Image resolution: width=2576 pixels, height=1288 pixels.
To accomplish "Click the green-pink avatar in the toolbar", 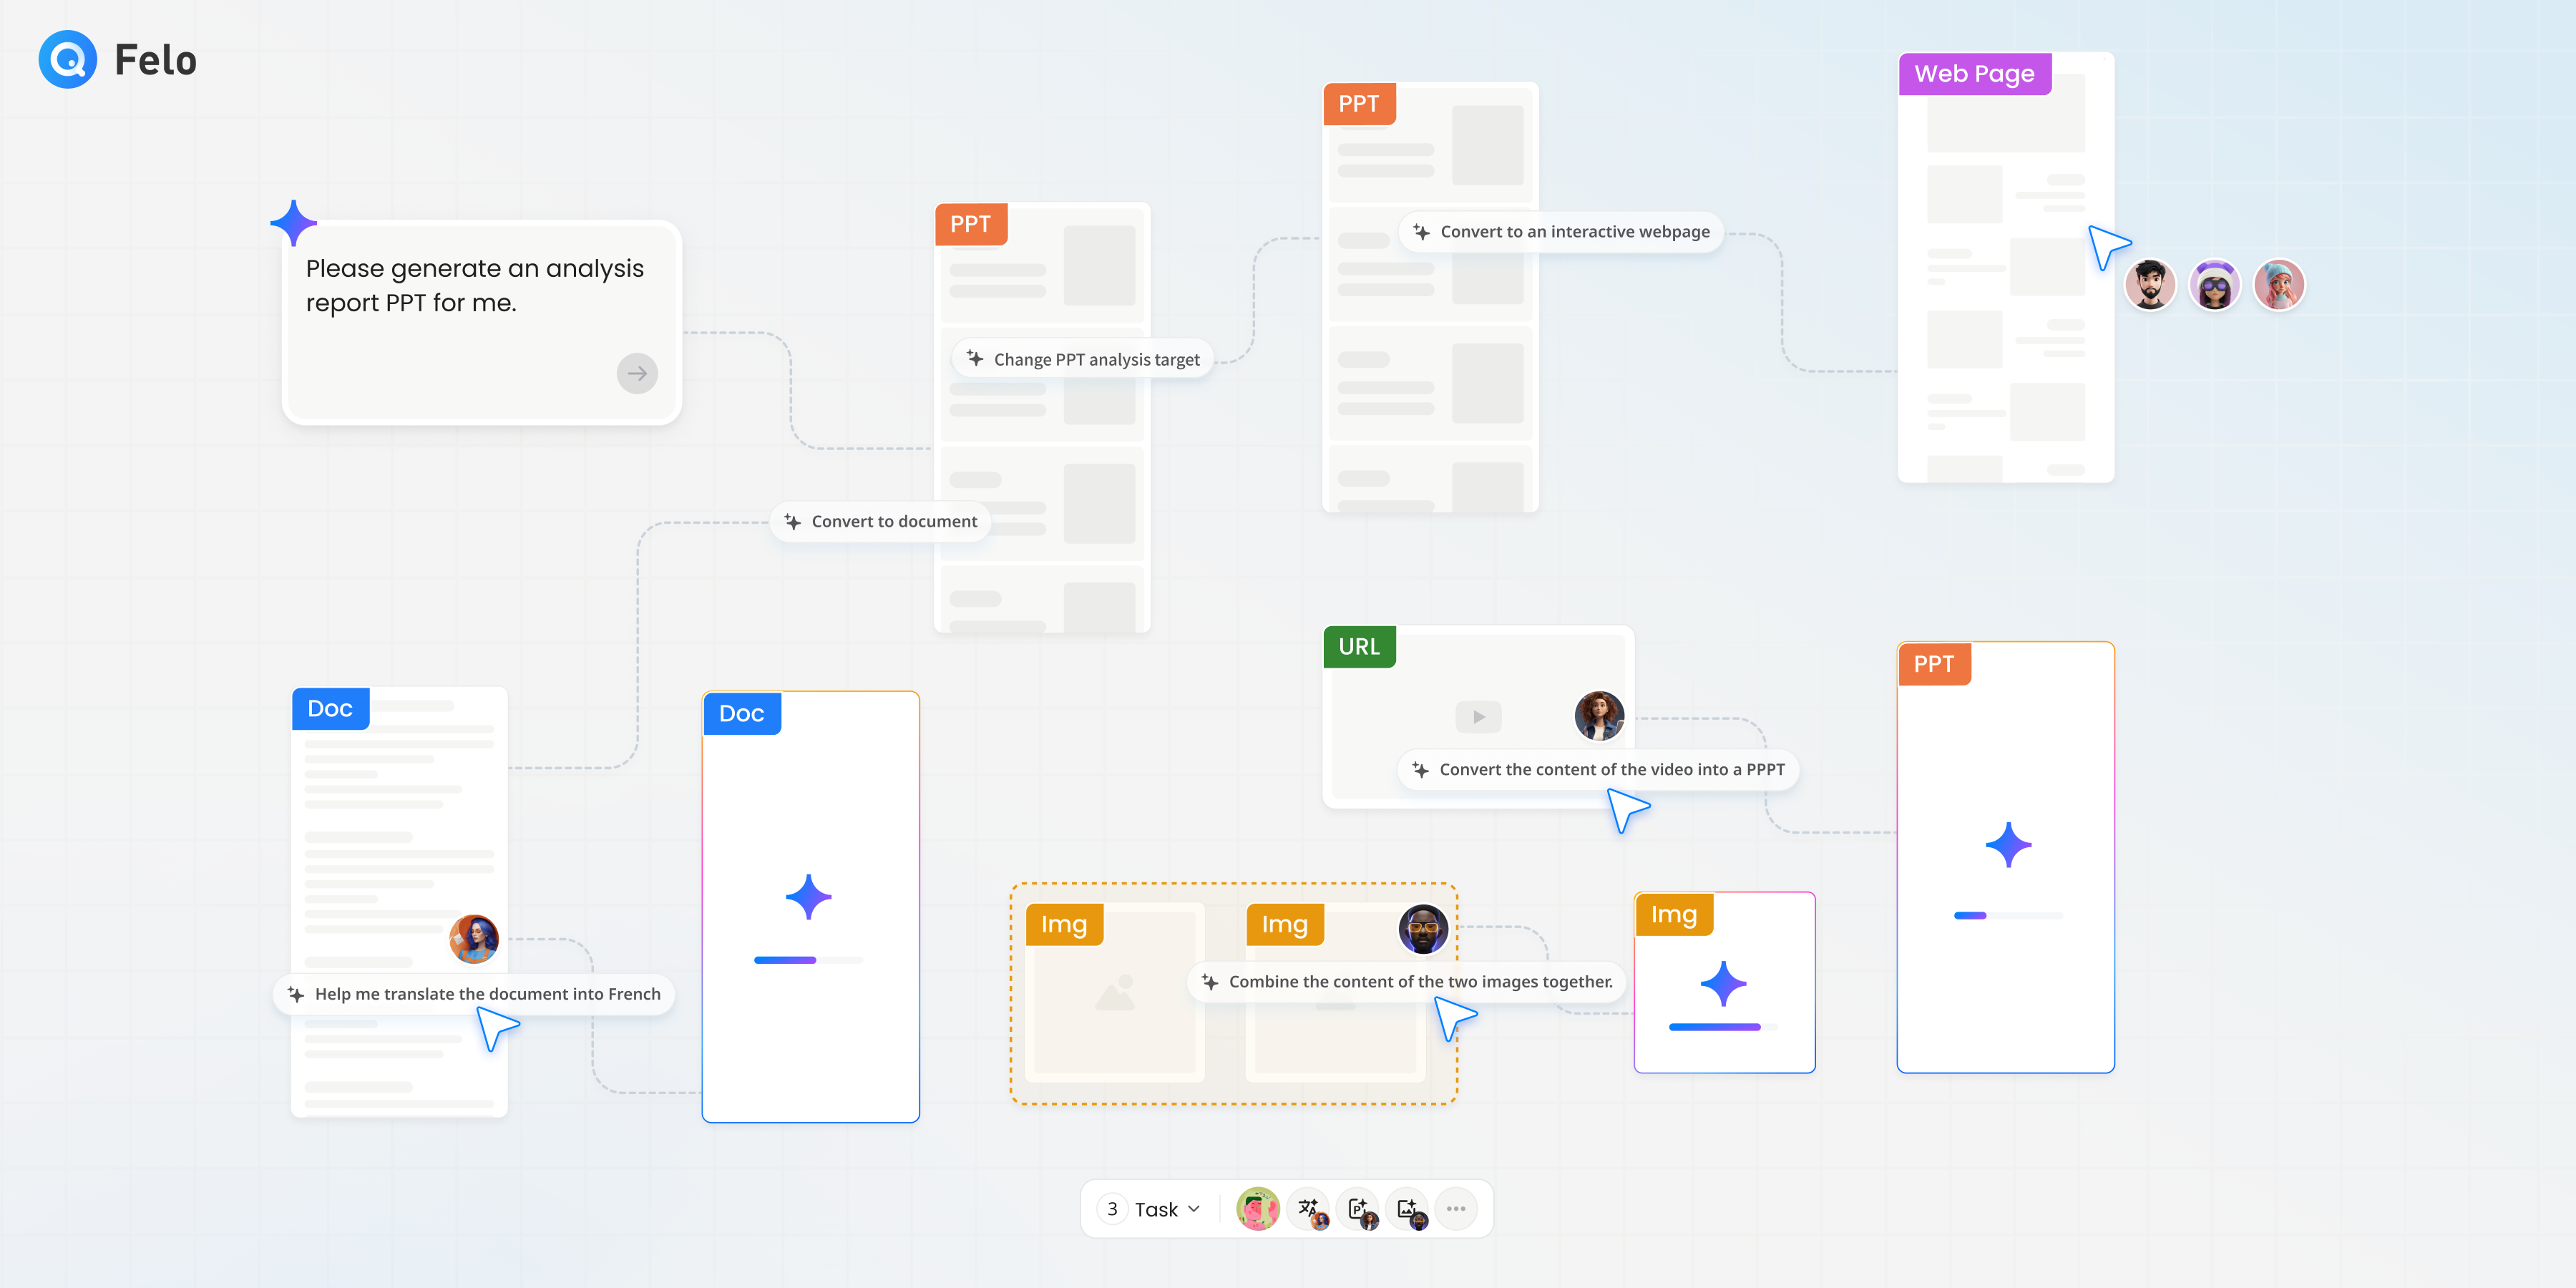I will (x=1257, y=1209).
